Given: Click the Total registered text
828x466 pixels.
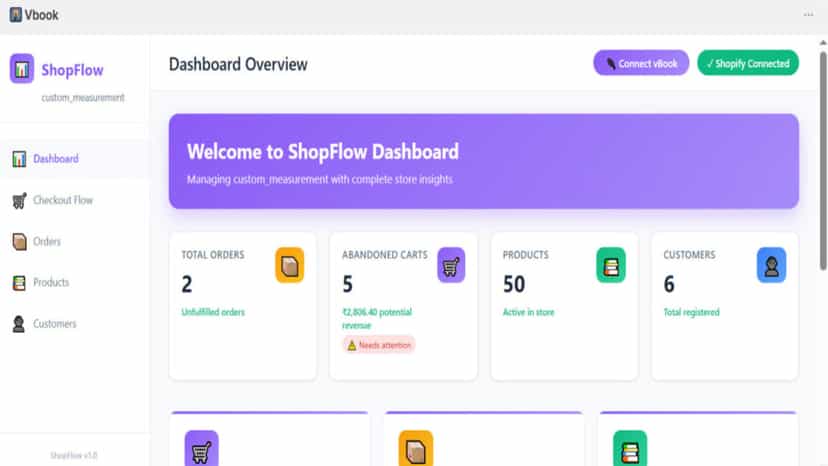Looking at the screenshot, I should [x=691, y=312].
